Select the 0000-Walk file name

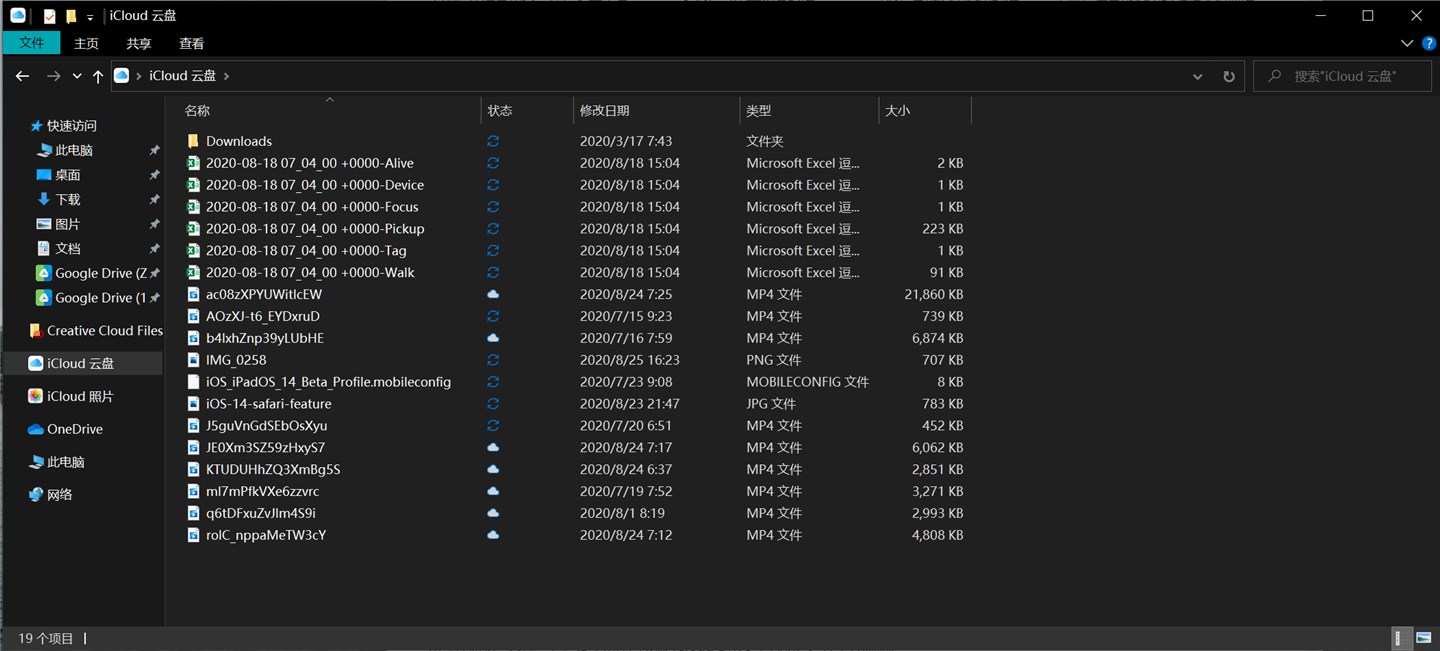tap(310, 273)
